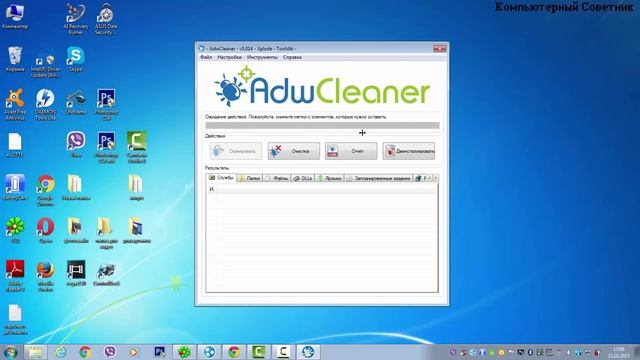Select the AI Recovery Burner desktop icon

click(x=76, y=19)
